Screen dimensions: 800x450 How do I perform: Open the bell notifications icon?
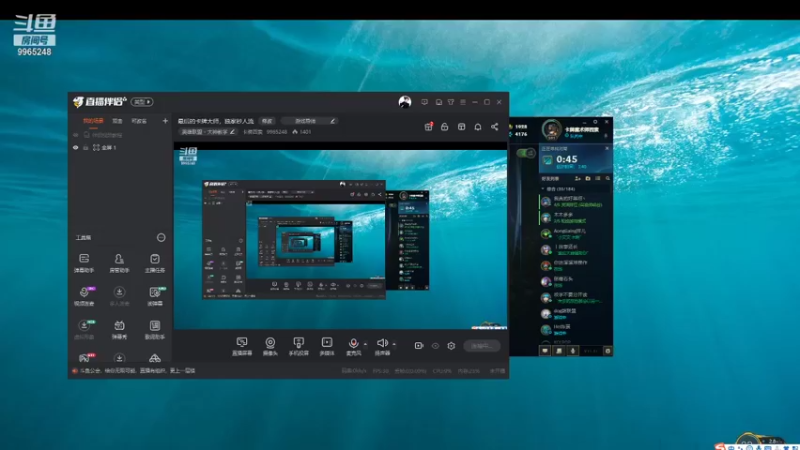[478, 127]
